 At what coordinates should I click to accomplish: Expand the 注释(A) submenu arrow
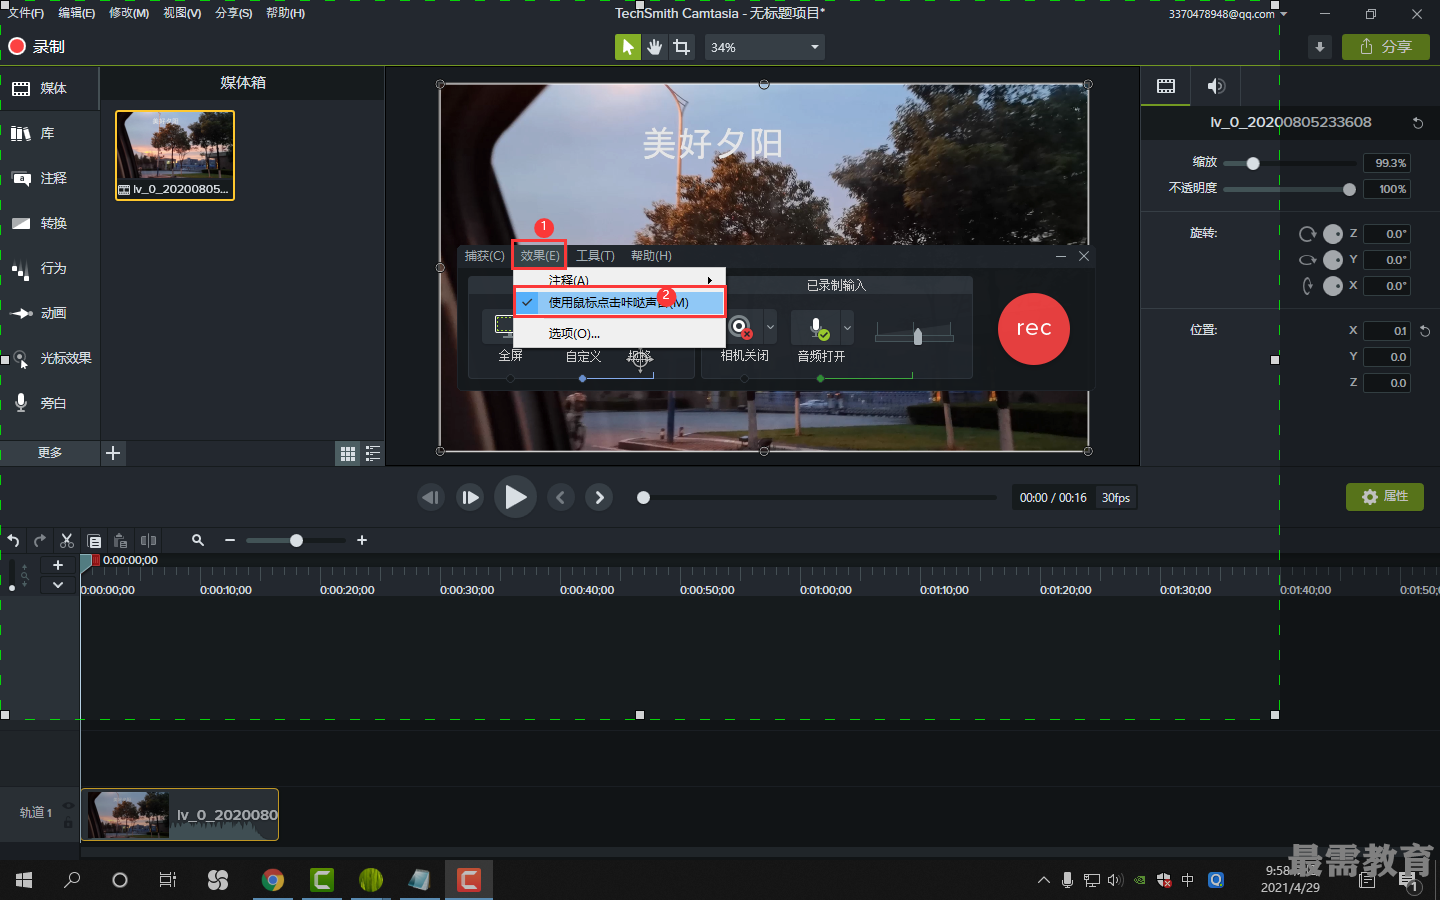[x=710, y=280]
